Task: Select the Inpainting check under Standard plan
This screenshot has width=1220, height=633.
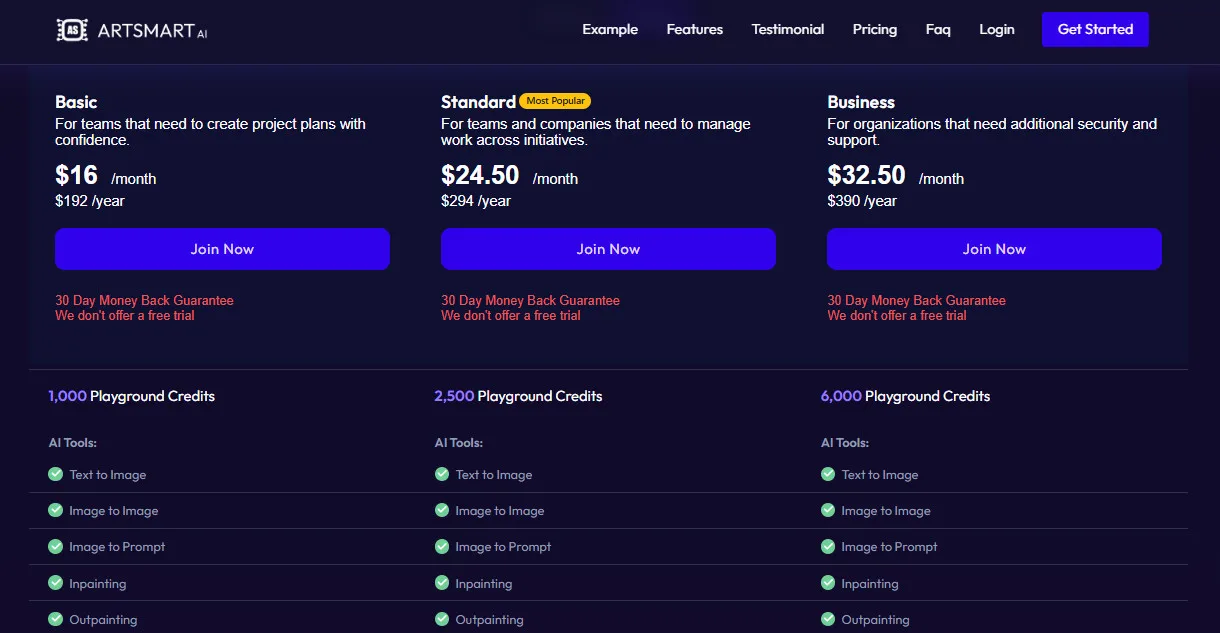Action: click(442, 583)
